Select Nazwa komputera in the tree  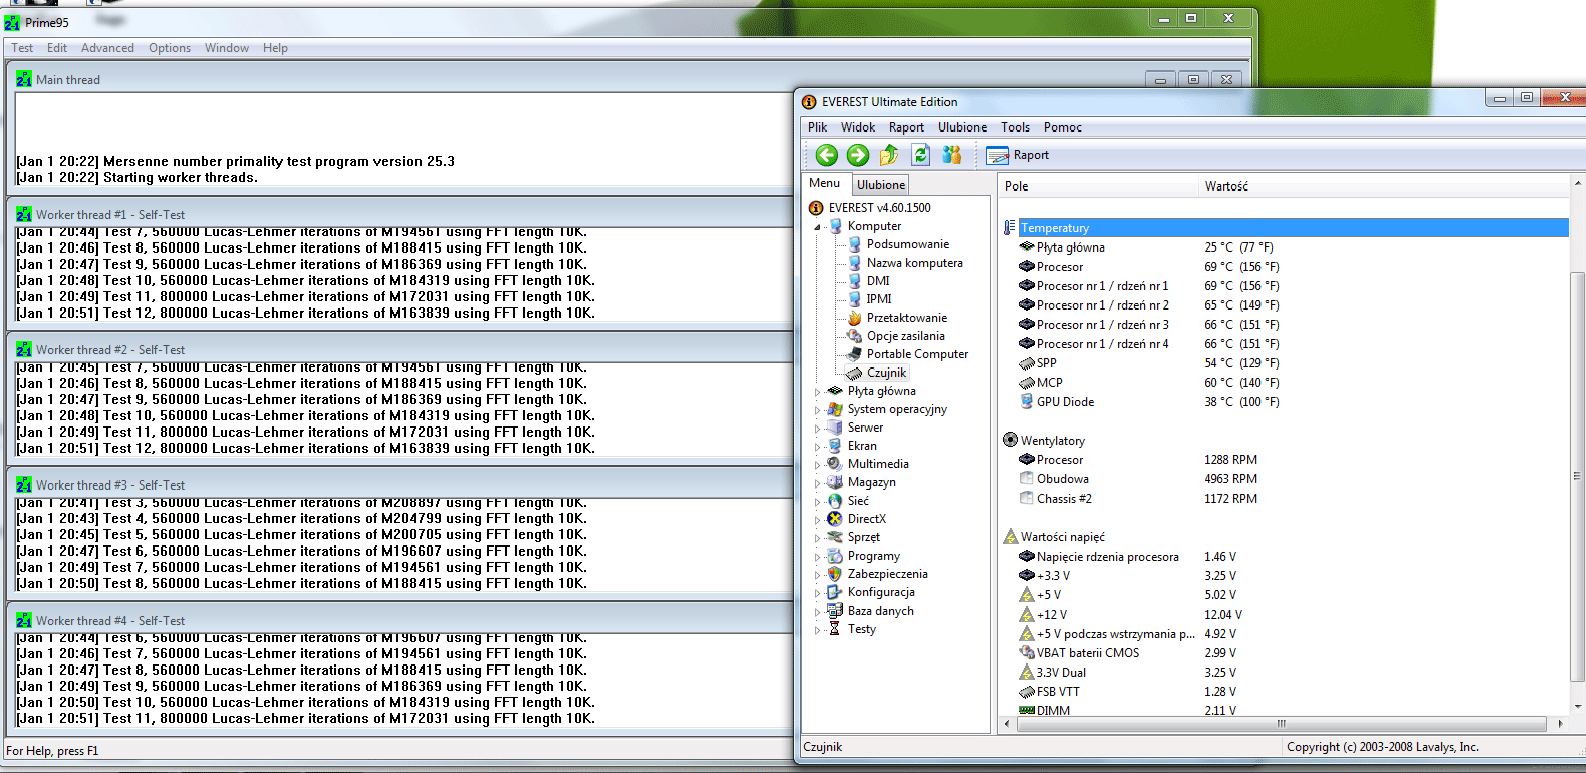915,263
